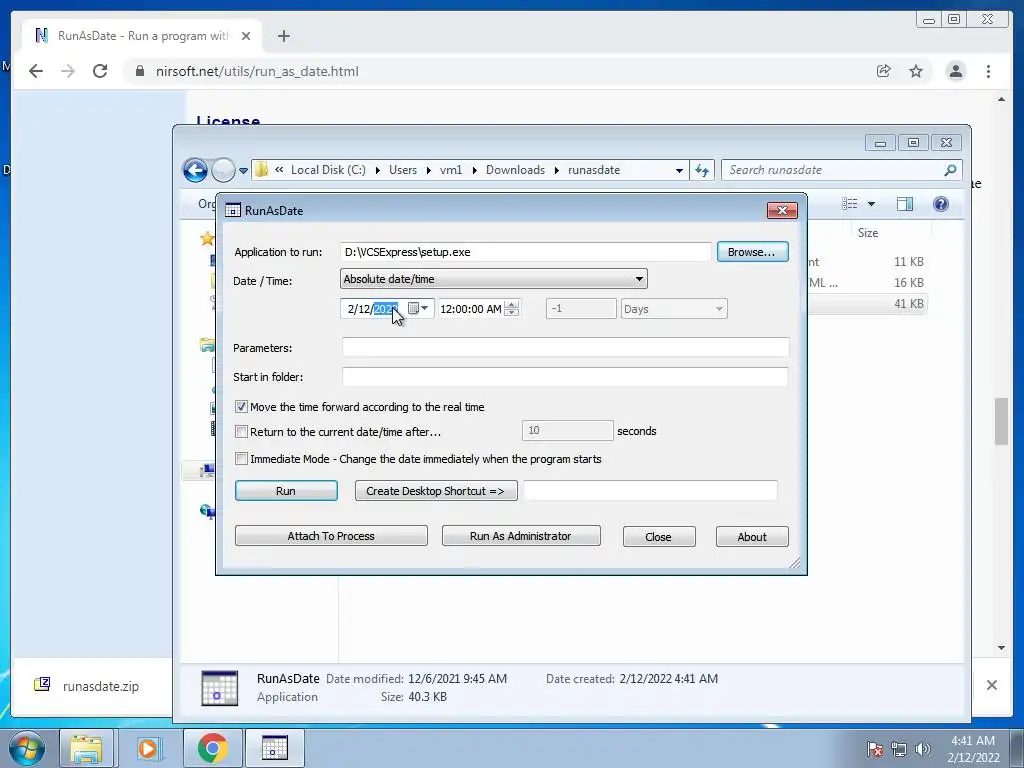The height and width of the screenshot is (768, 1024).
Task: Click the Explorer change view icon
Action: tap(850, 204)
